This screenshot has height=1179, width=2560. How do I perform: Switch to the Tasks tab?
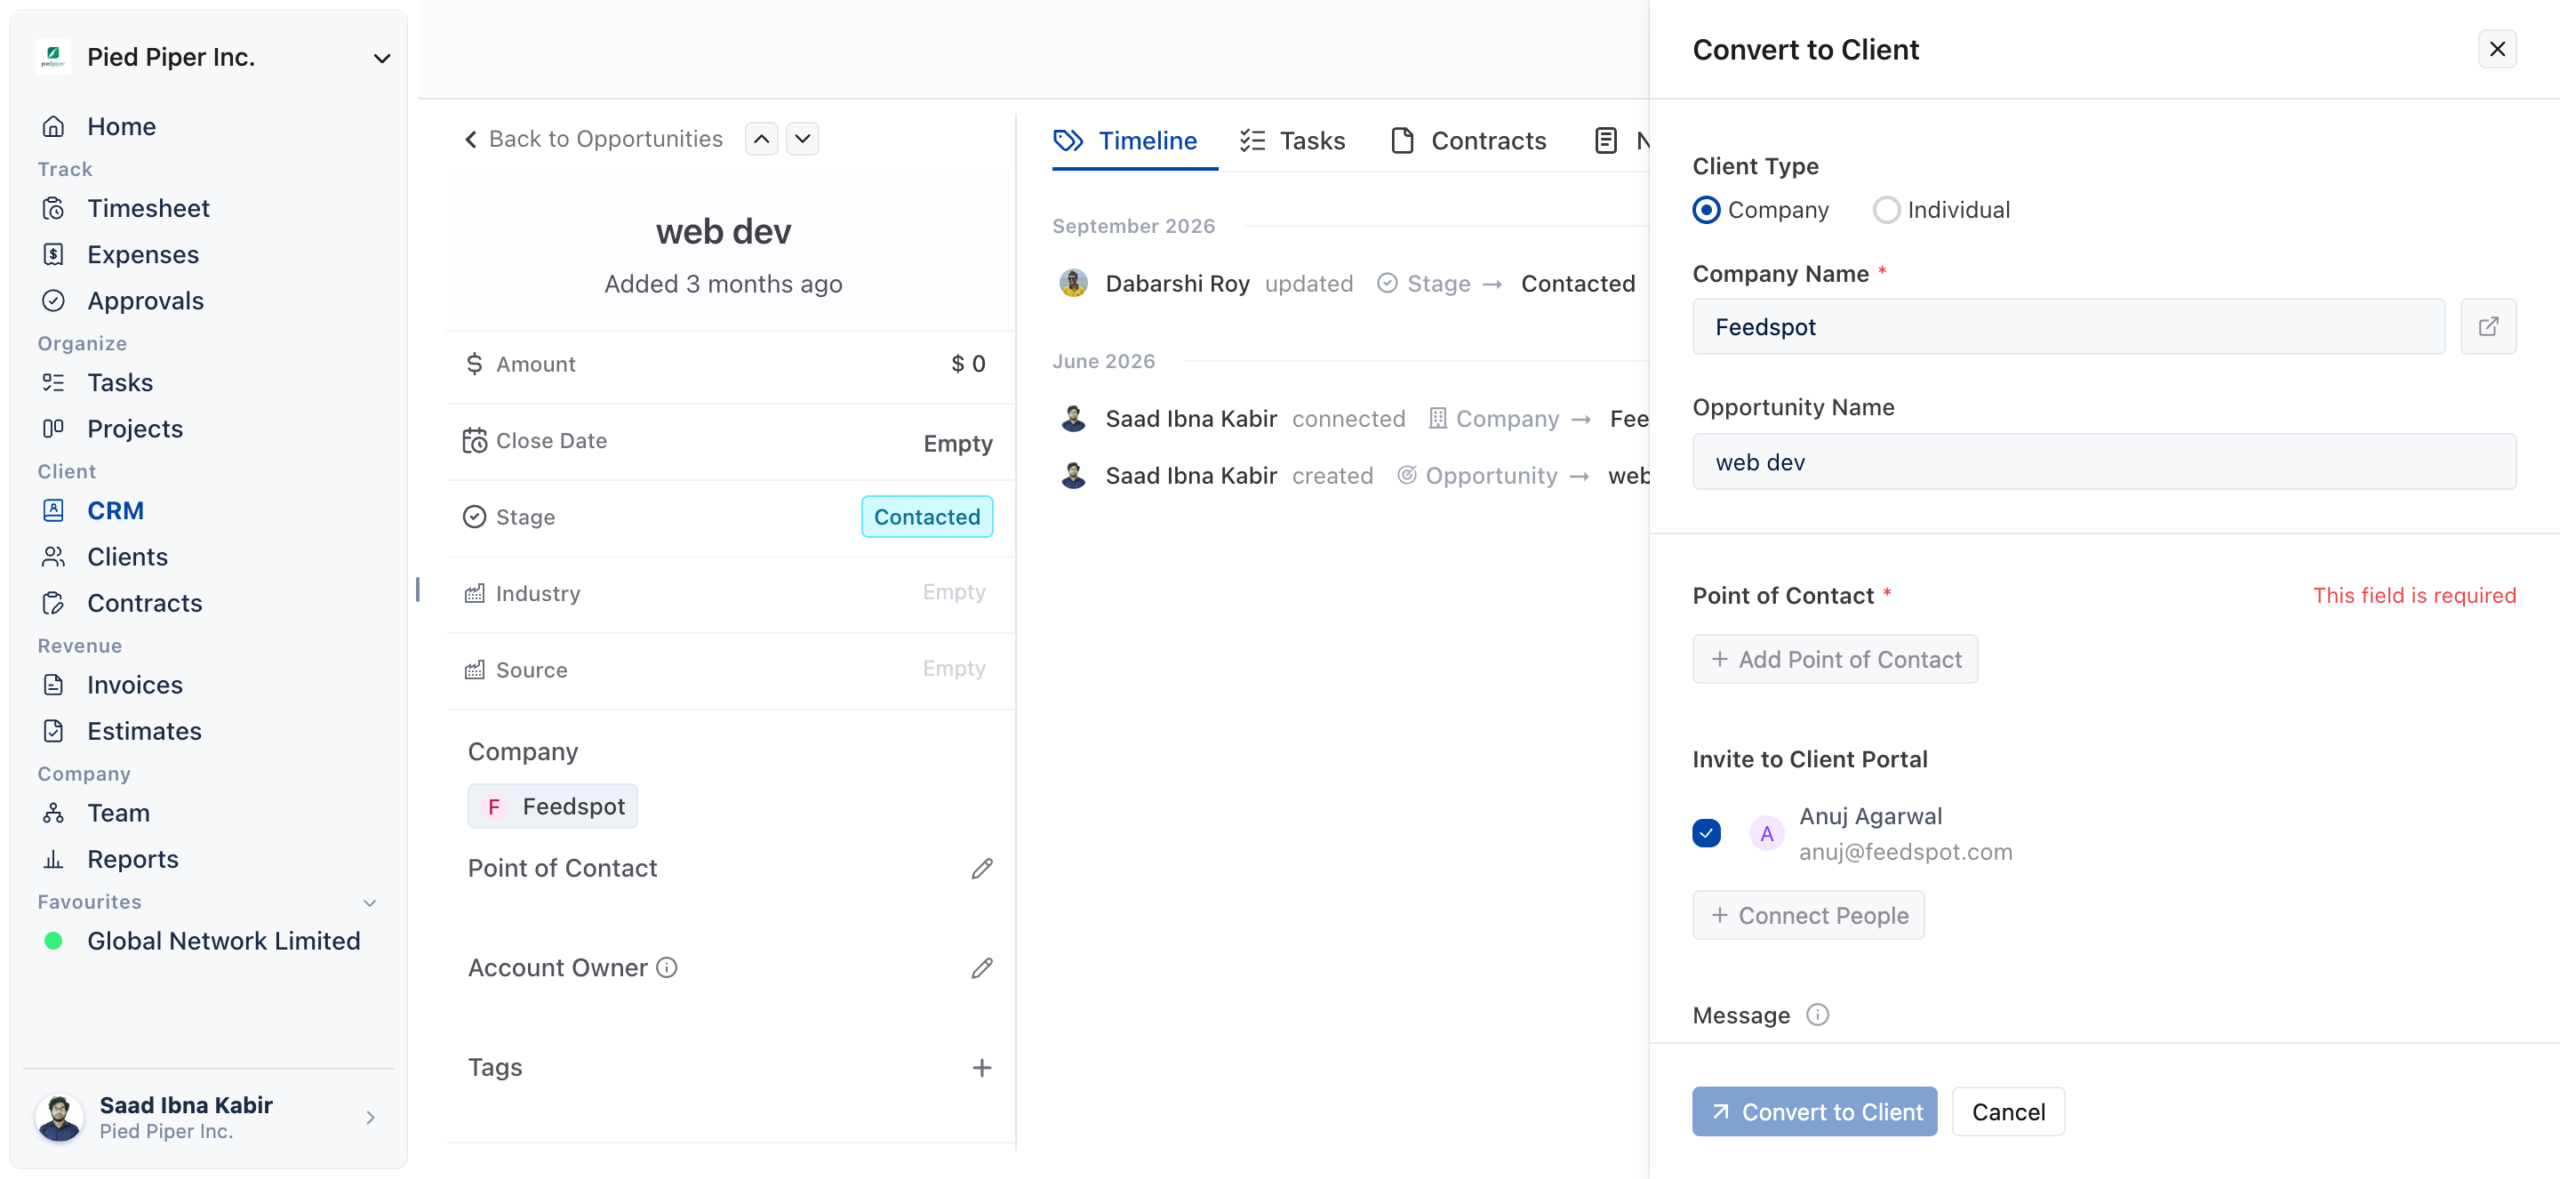[1292, 141]
